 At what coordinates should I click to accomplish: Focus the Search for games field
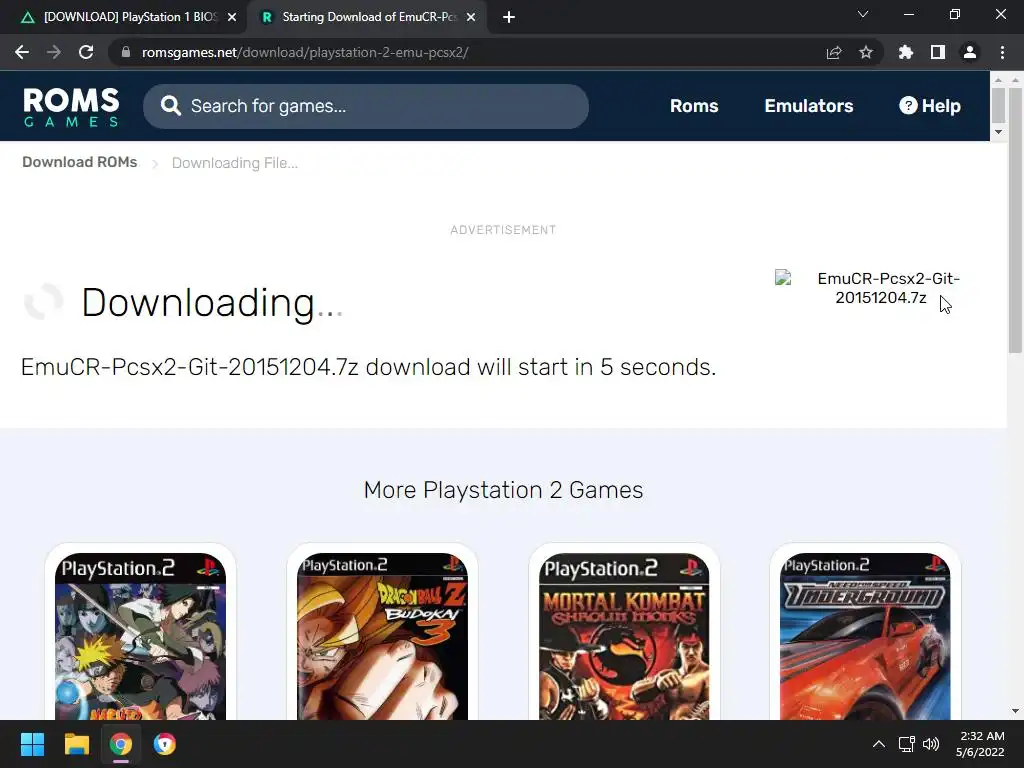(x=366, y=106)
